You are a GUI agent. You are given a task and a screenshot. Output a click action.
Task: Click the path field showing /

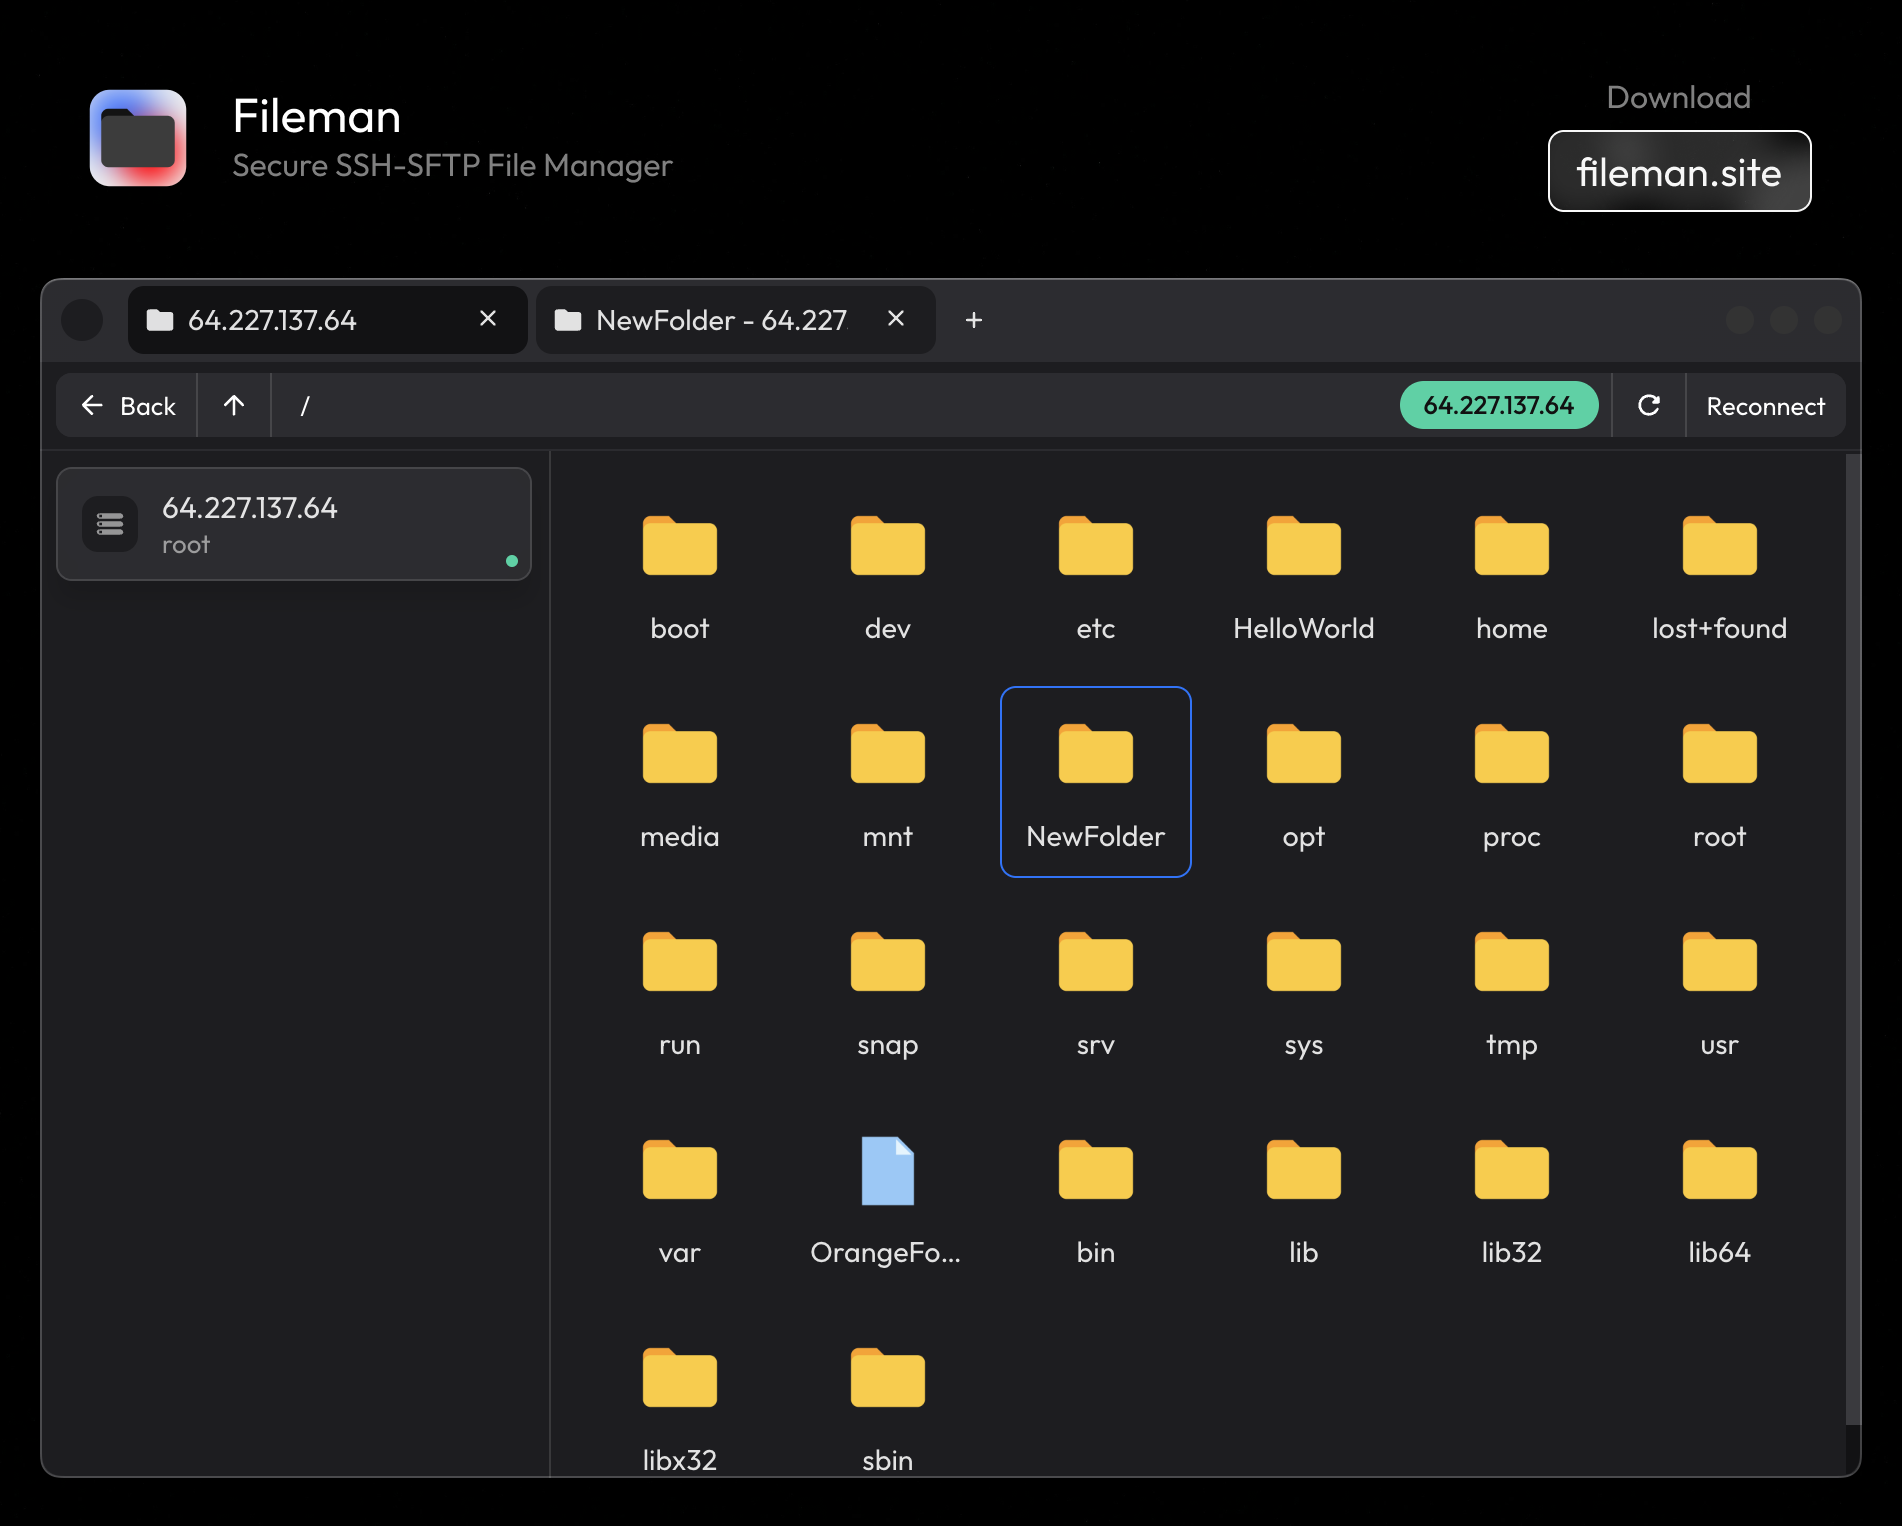point(835,405)
